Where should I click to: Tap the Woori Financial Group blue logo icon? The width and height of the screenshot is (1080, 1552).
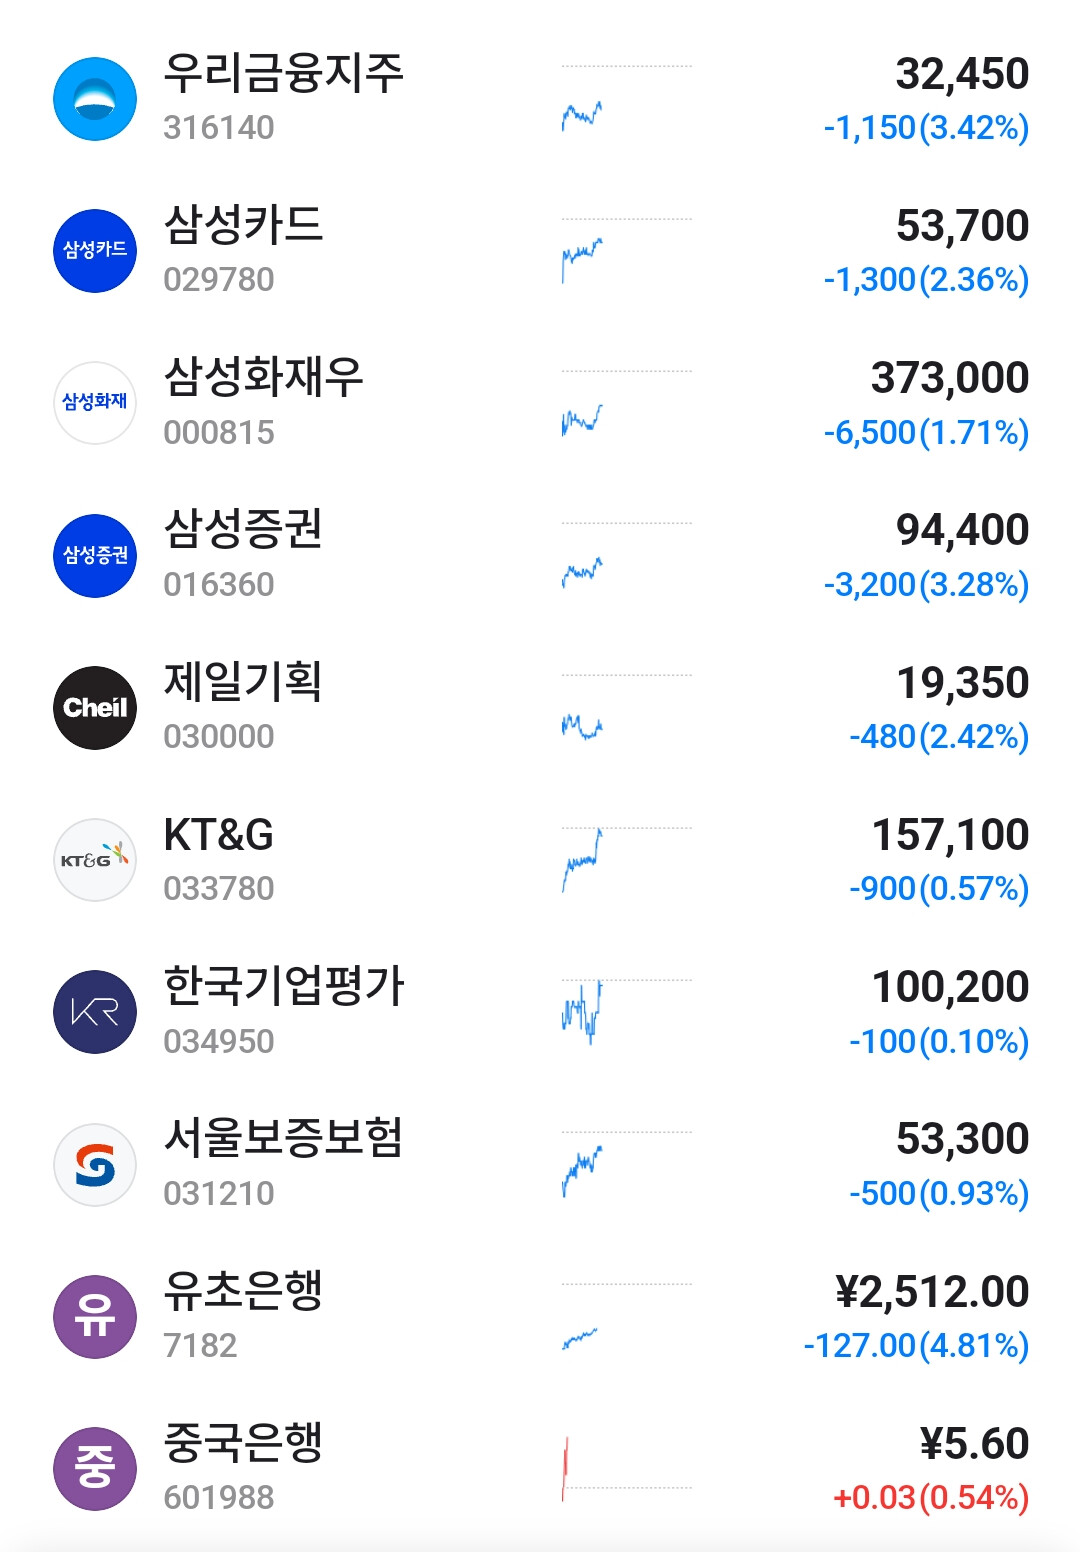click(95, 99)
